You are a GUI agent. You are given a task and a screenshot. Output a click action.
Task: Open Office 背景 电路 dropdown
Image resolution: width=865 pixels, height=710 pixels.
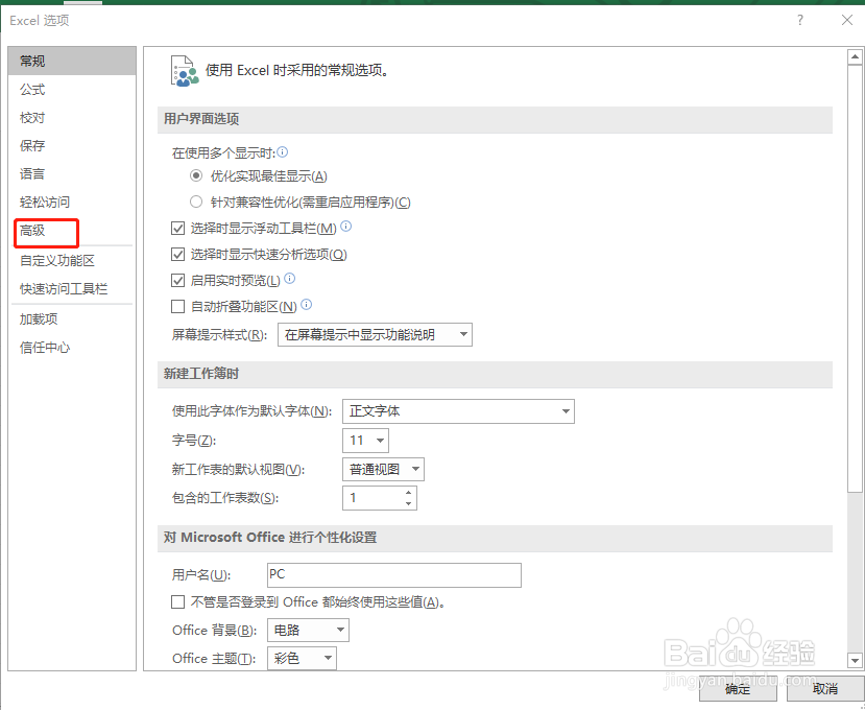(x=308, y=630)
